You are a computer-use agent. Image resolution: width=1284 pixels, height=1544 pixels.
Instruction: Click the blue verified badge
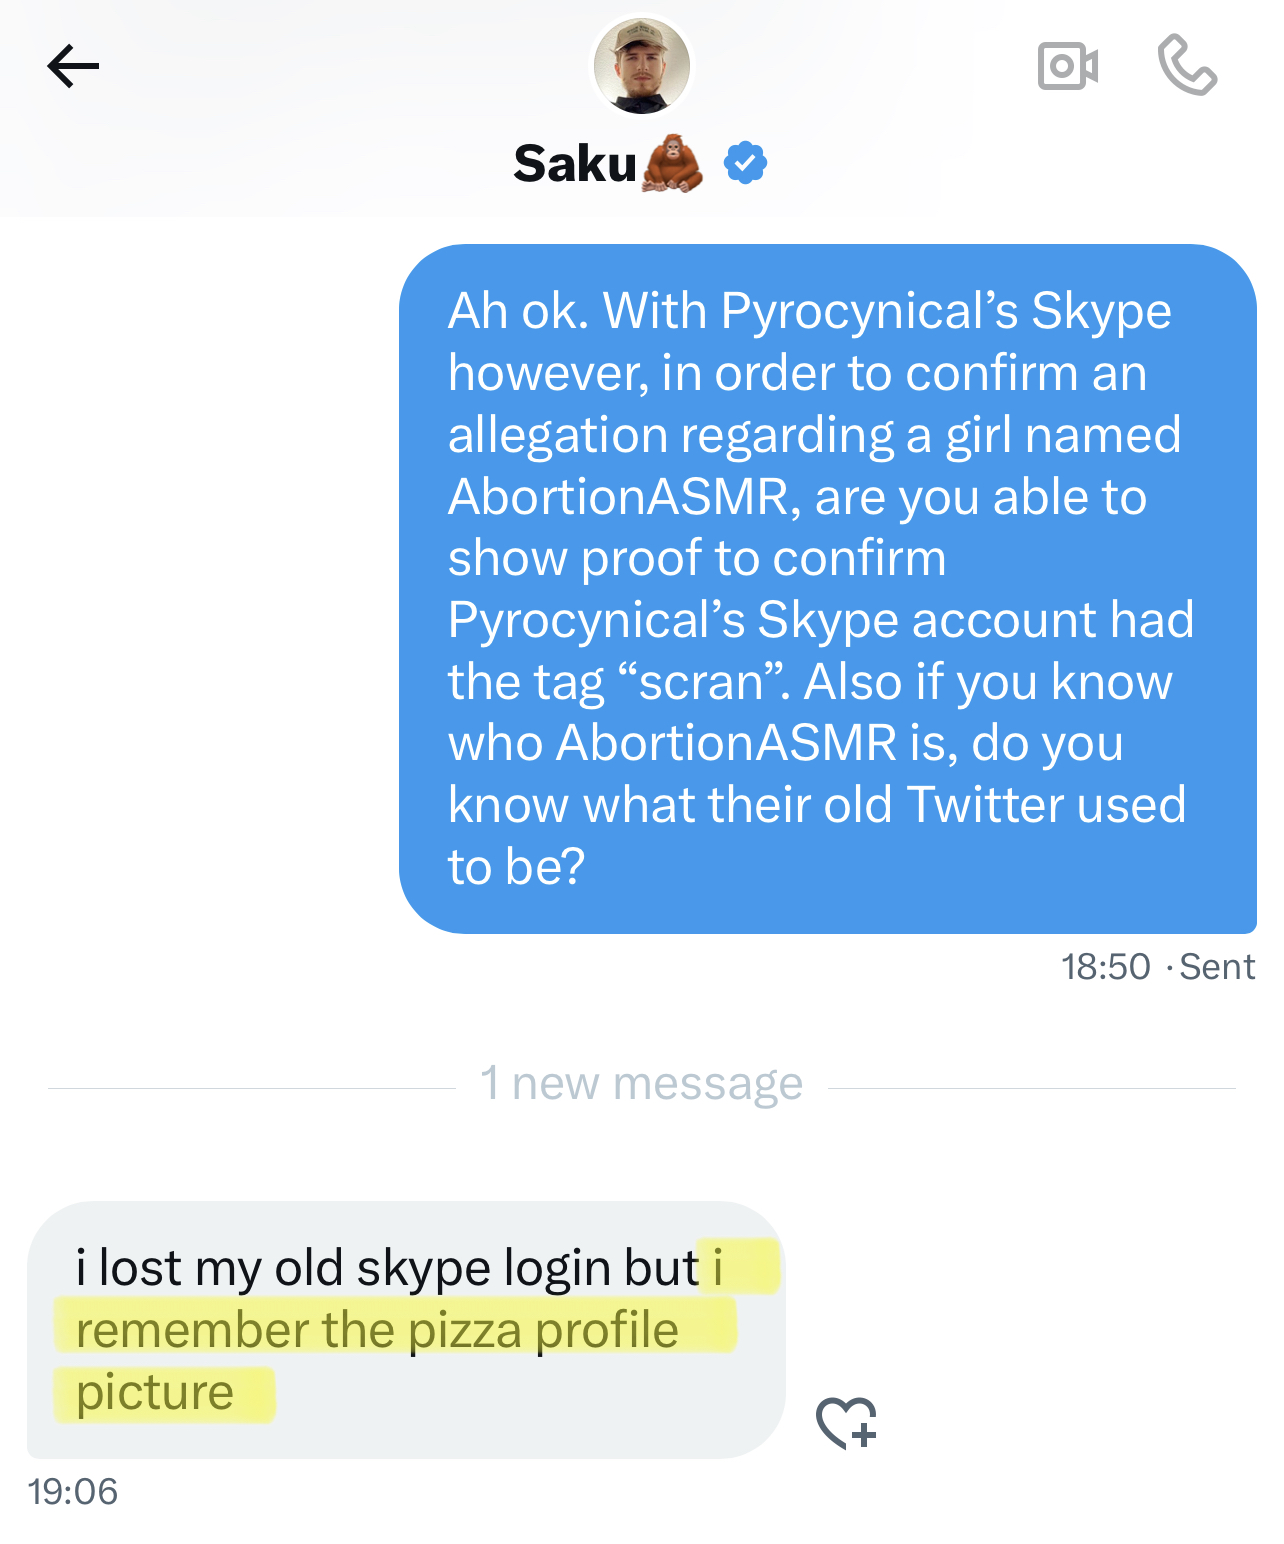click(745, 163)
